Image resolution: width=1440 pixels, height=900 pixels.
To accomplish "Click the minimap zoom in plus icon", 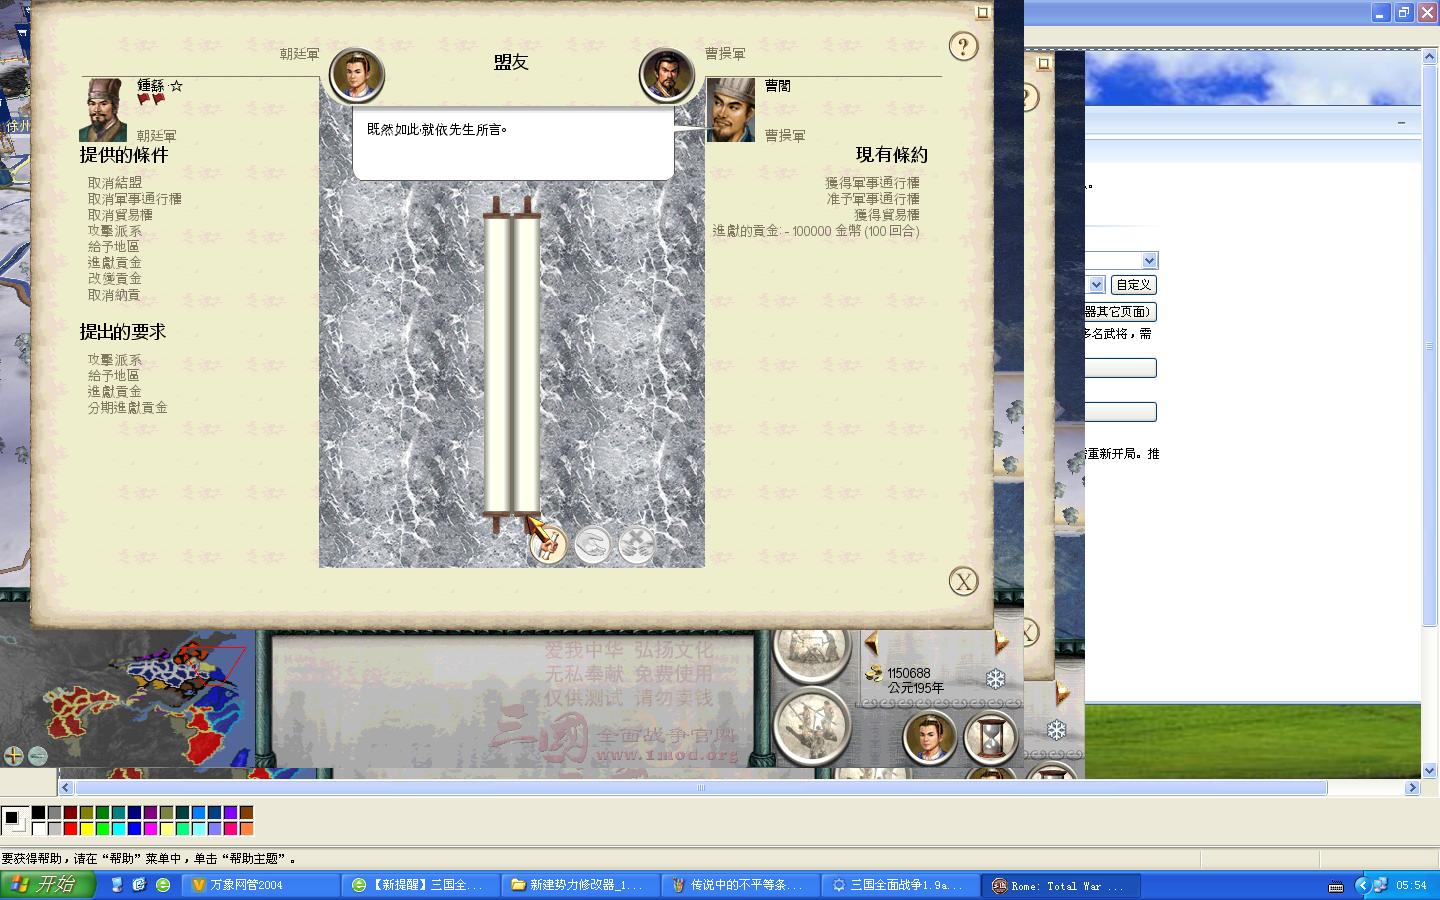I will coord(13,756).
